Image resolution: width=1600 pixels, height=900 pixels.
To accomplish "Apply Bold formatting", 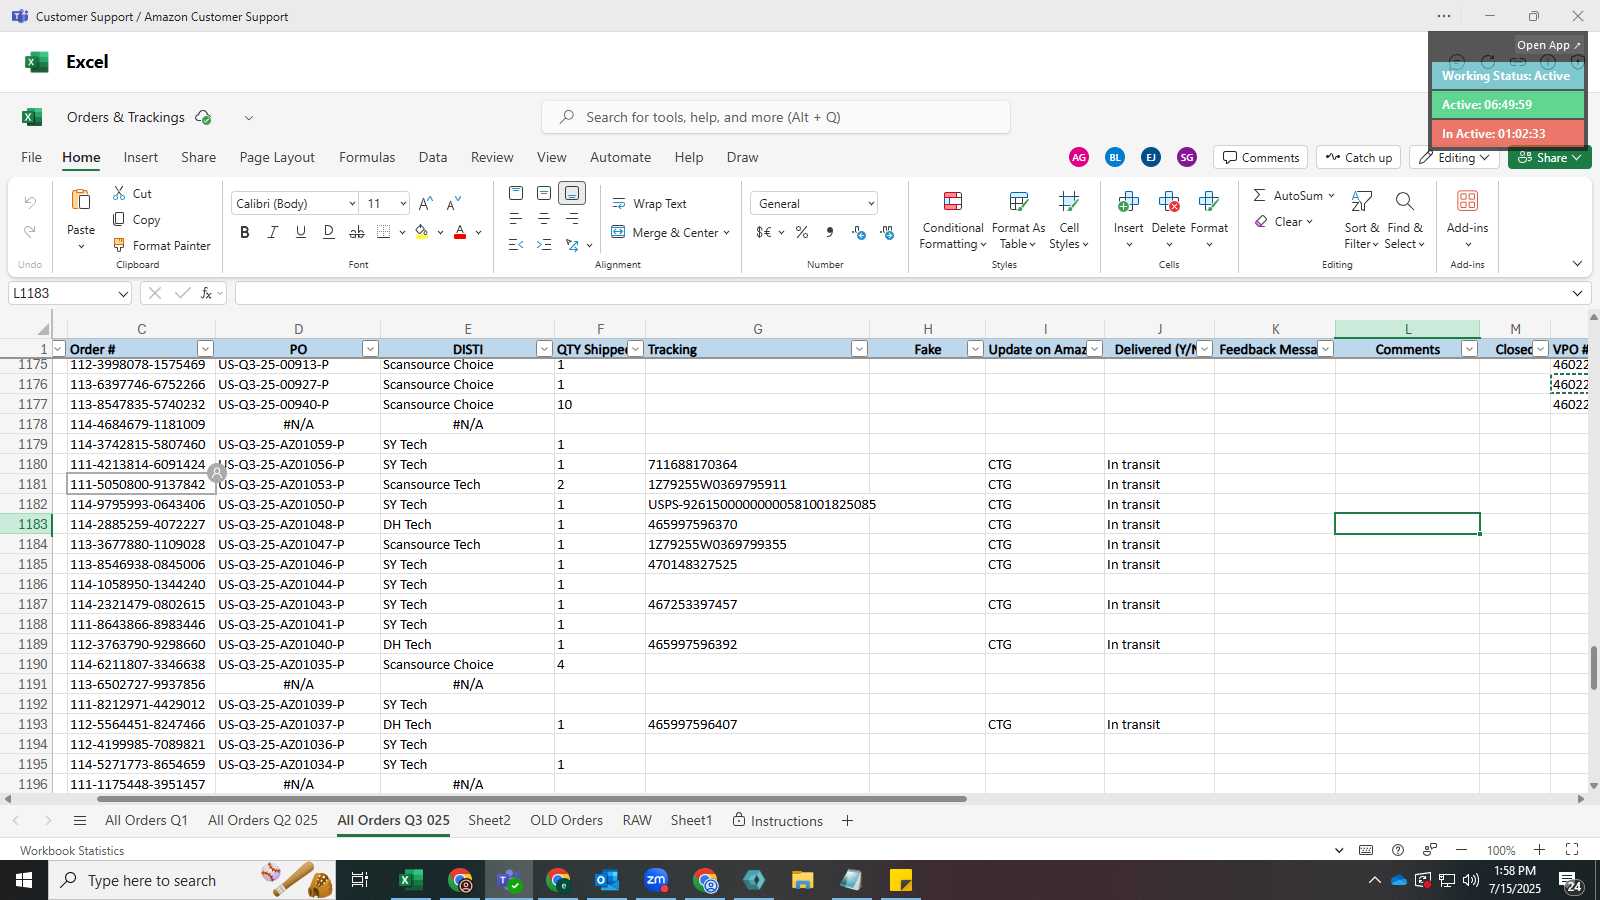I will click(x=245, y=232).
